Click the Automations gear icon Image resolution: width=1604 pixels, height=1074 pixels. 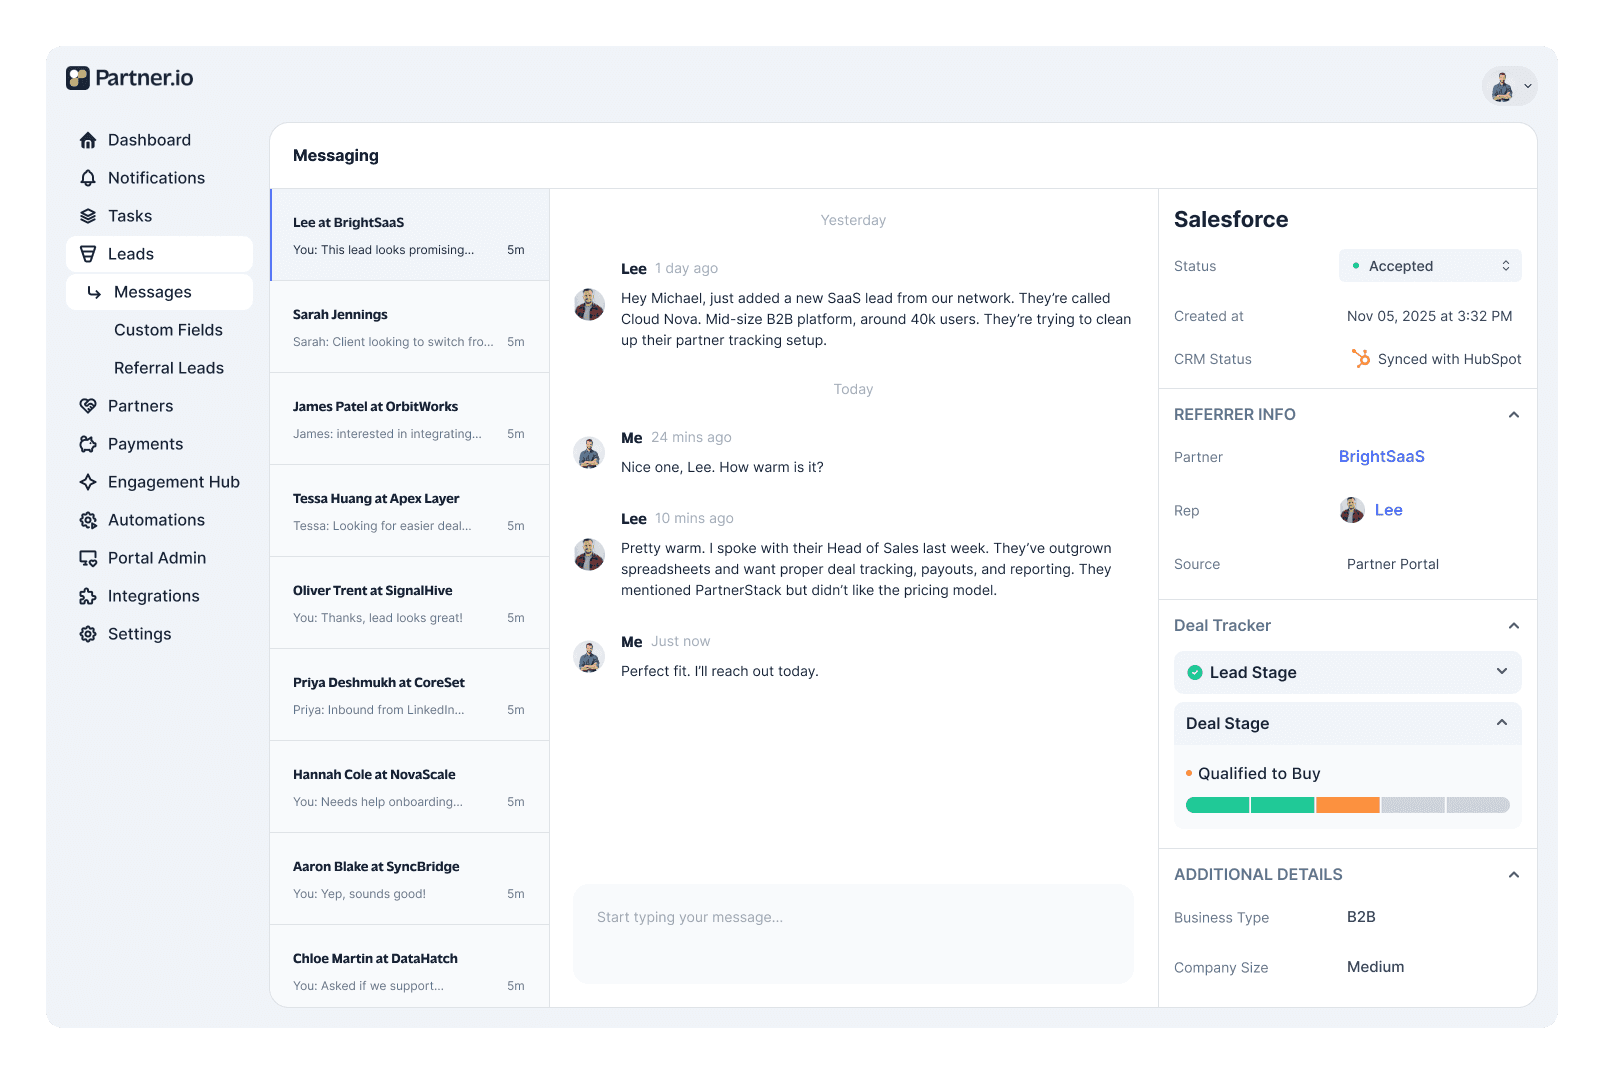click(88, 520)
